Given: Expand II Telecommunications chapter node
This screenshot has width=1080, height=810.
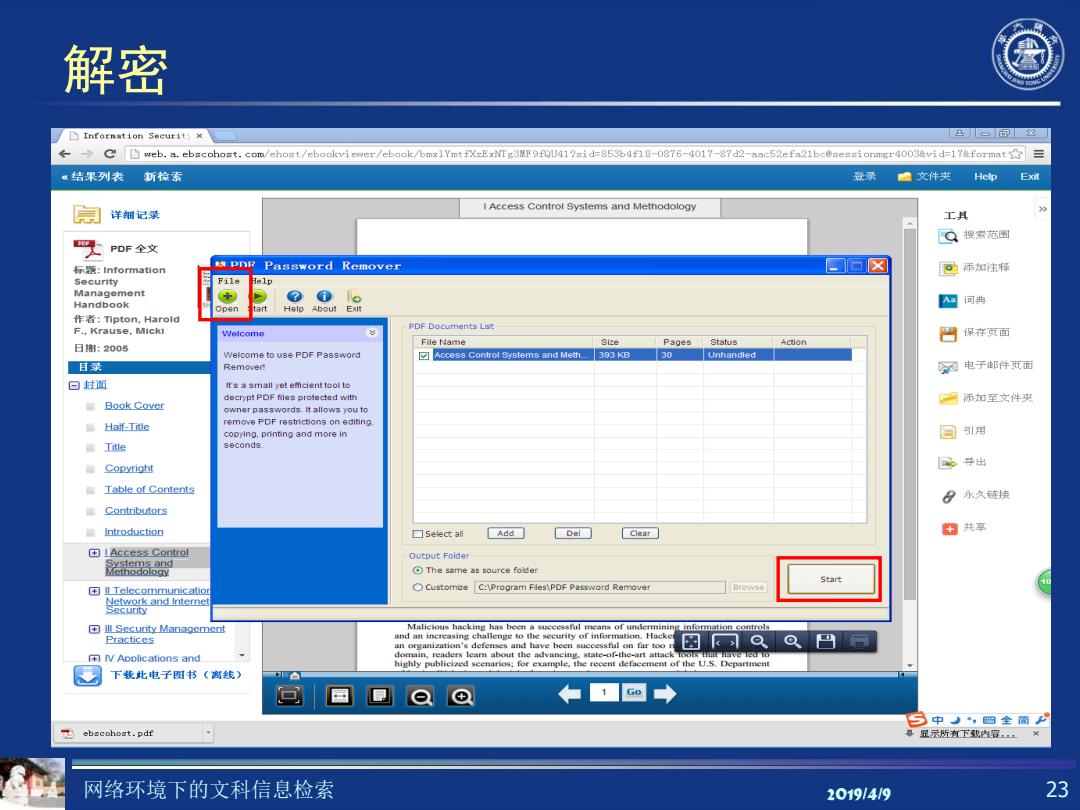Looking at the screenshot, I should pos(94,591).
